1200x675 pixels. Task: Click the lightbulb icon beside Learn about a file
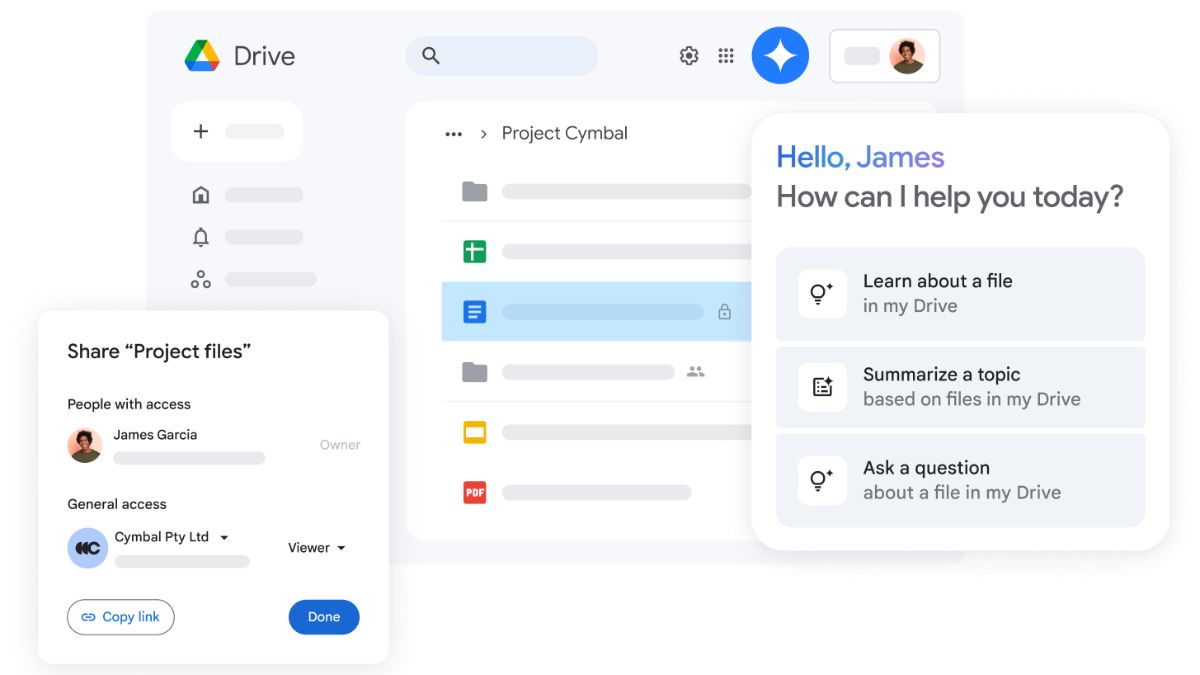[821, 293]
